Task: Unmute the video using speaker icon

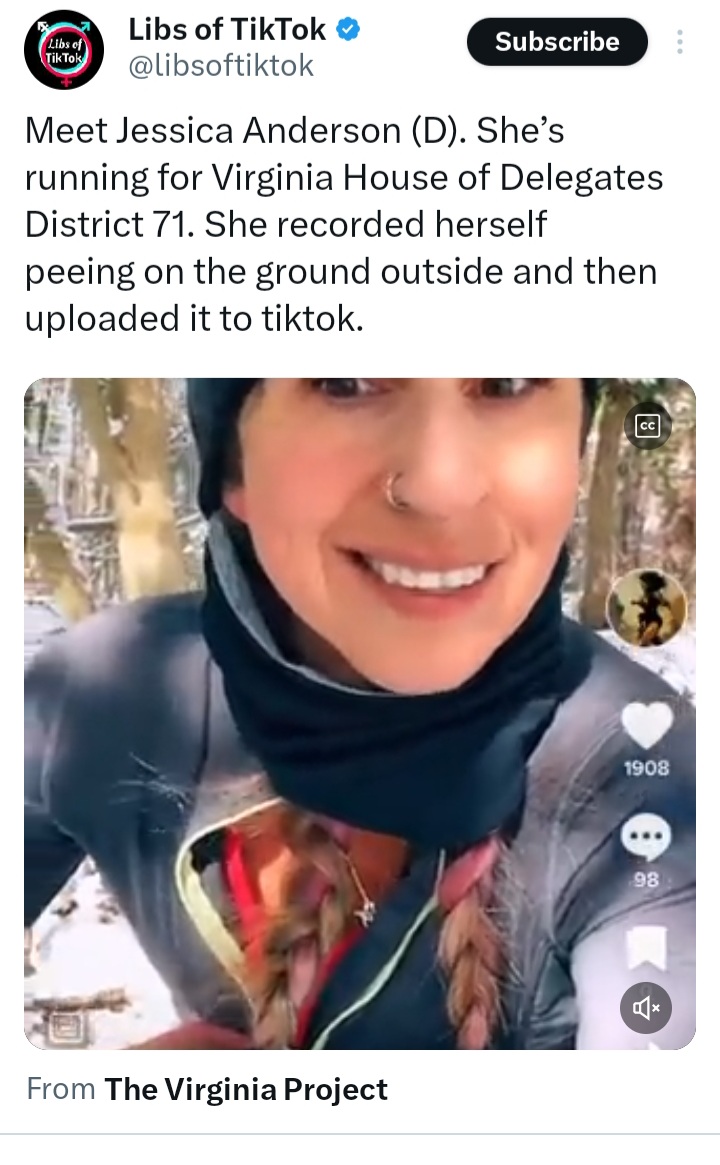Action: 646,1008
